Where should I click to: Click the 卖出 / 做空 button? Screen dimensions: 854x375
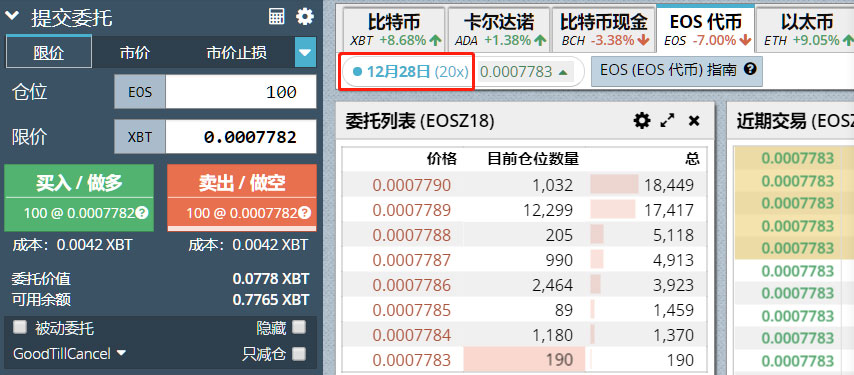(242, 198)
